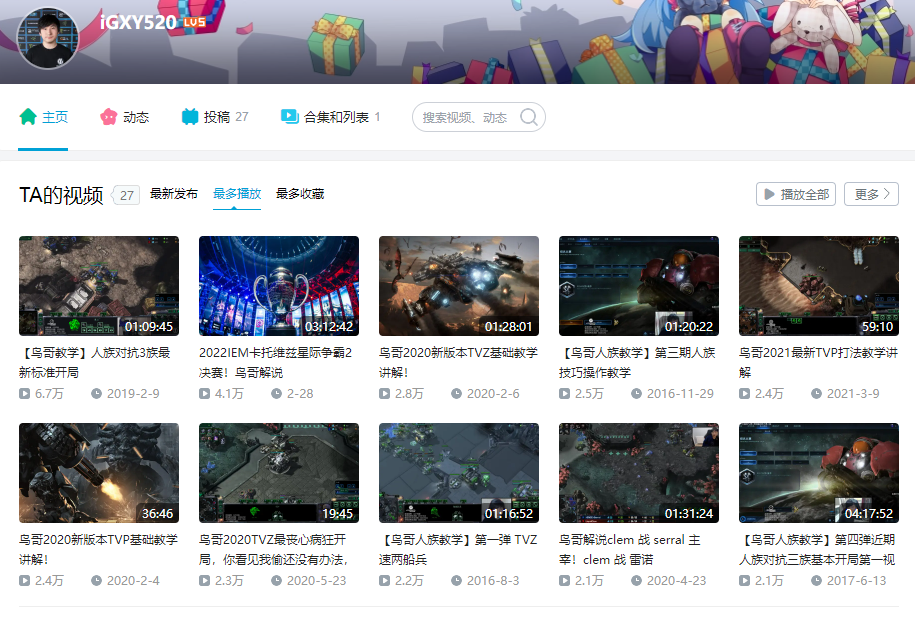Click the magnifier search icon
Image resolution: width=915 pixels, height=617 pixels.
[529, 117]
